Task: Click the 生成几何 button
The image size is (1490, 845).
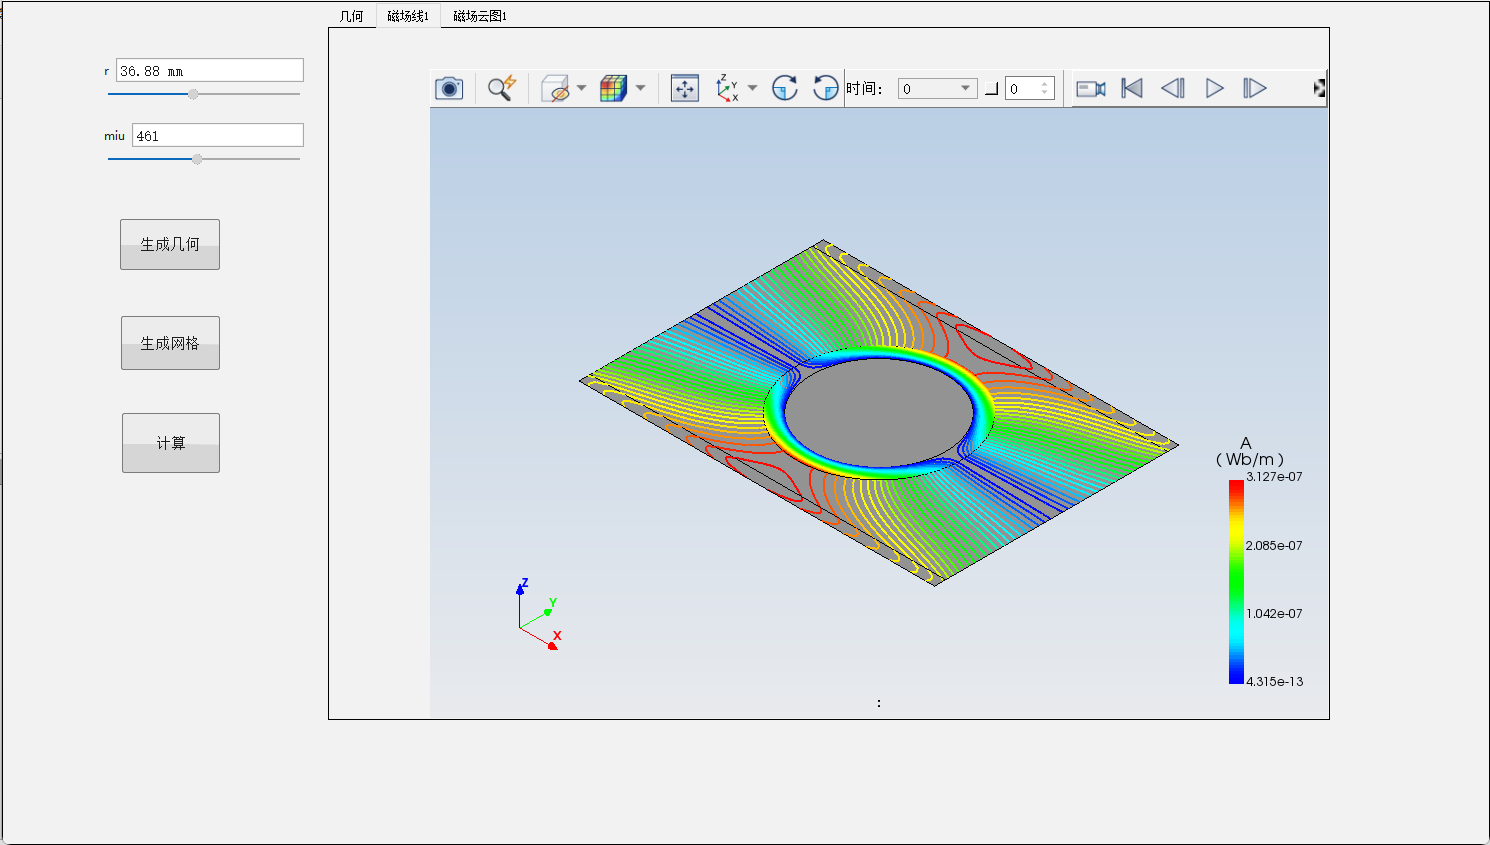Action: click(x=170, y=244)
